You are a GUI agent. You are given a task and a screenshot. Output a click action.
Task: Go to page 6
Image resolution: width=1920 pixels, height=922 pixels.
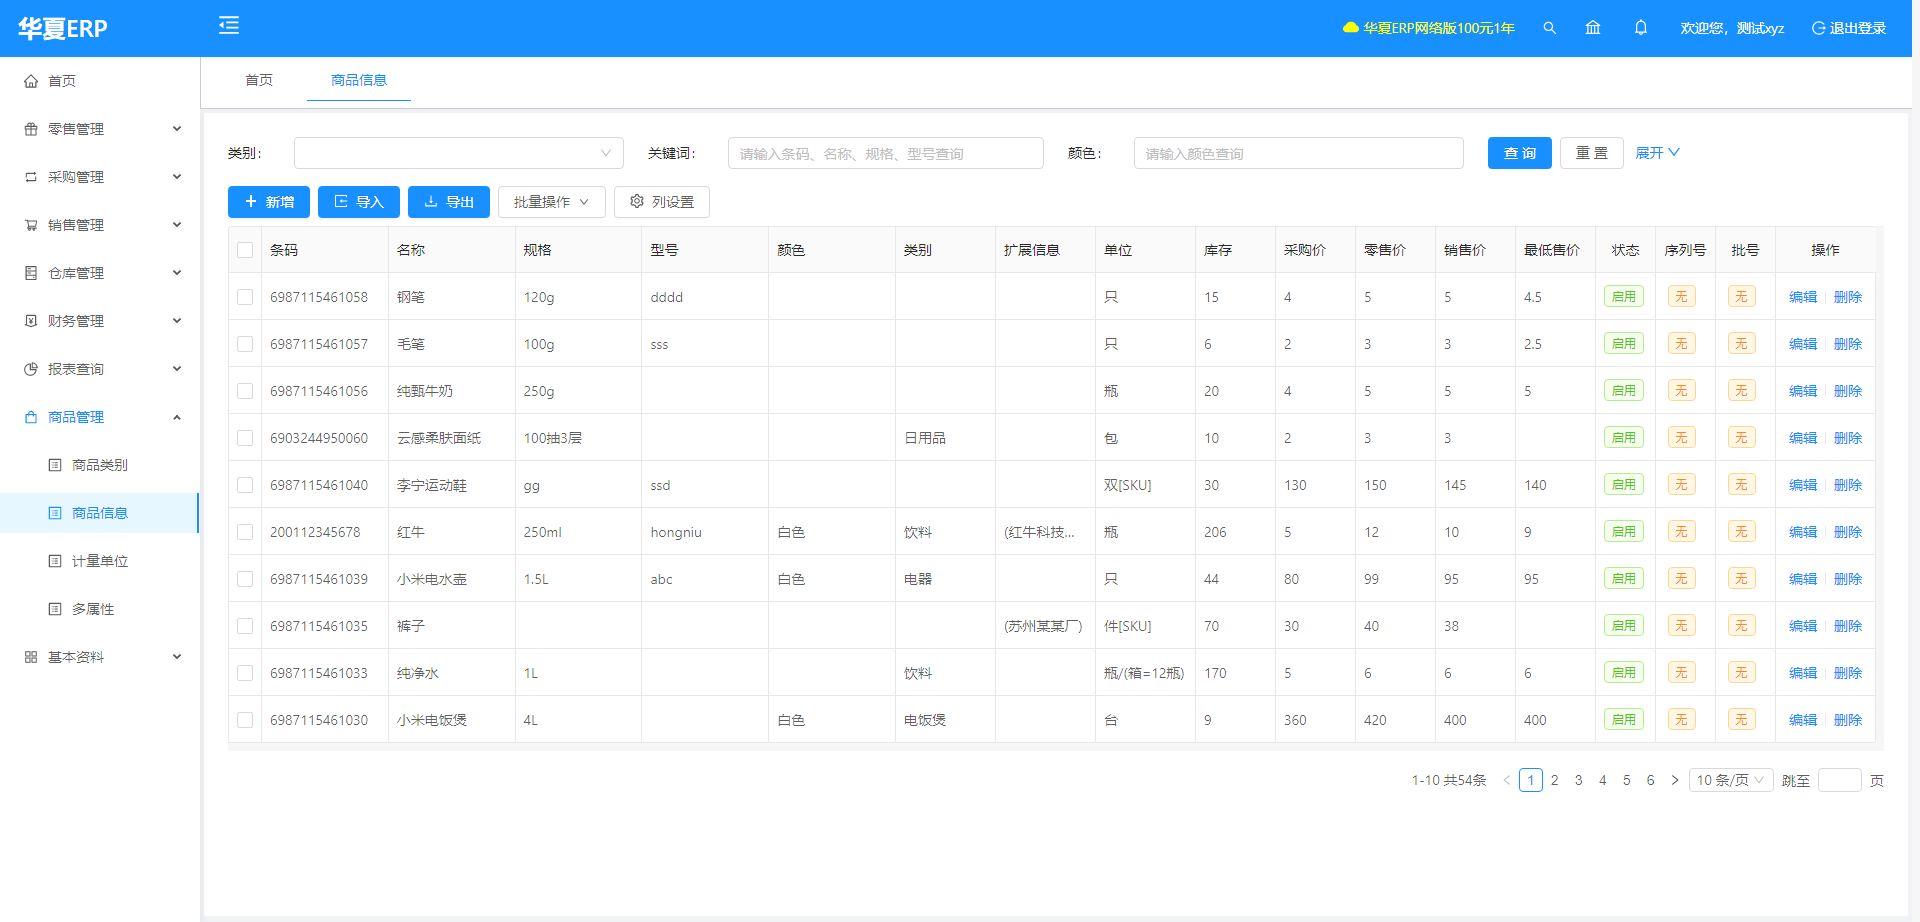coord(1651,780)
